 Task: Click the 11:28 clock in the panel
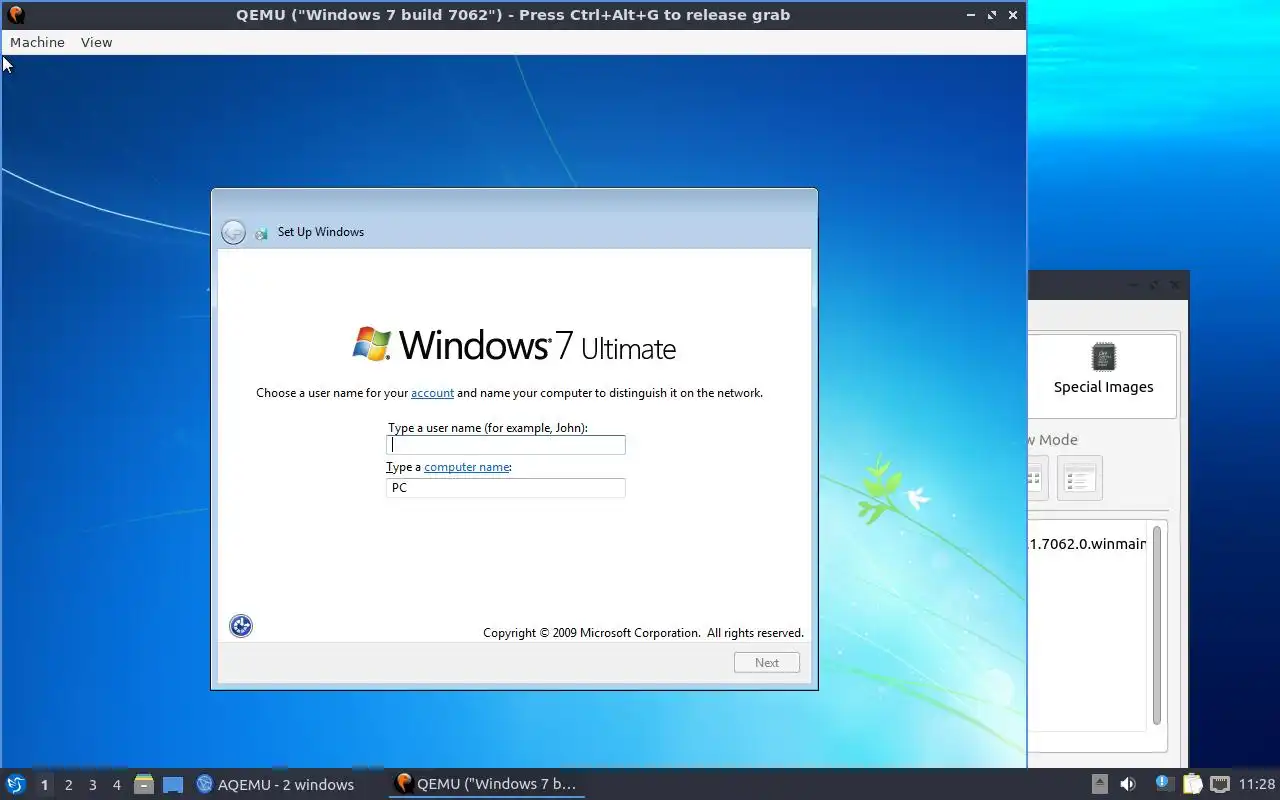pyautogui.click(x=1257, y=784)
